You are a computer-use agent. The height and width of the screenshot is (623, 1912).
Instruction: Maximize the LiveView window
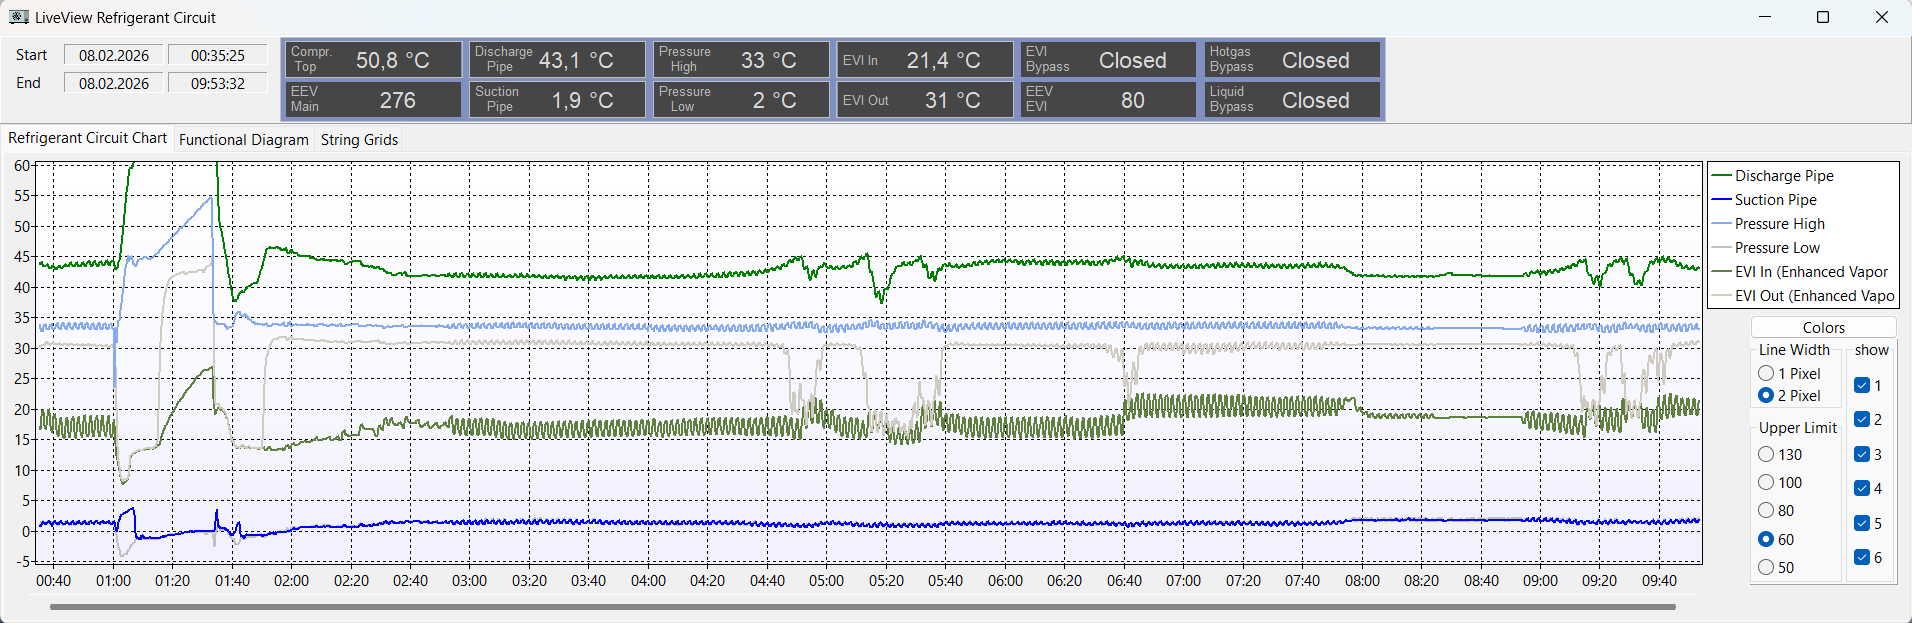(1822, 17)
